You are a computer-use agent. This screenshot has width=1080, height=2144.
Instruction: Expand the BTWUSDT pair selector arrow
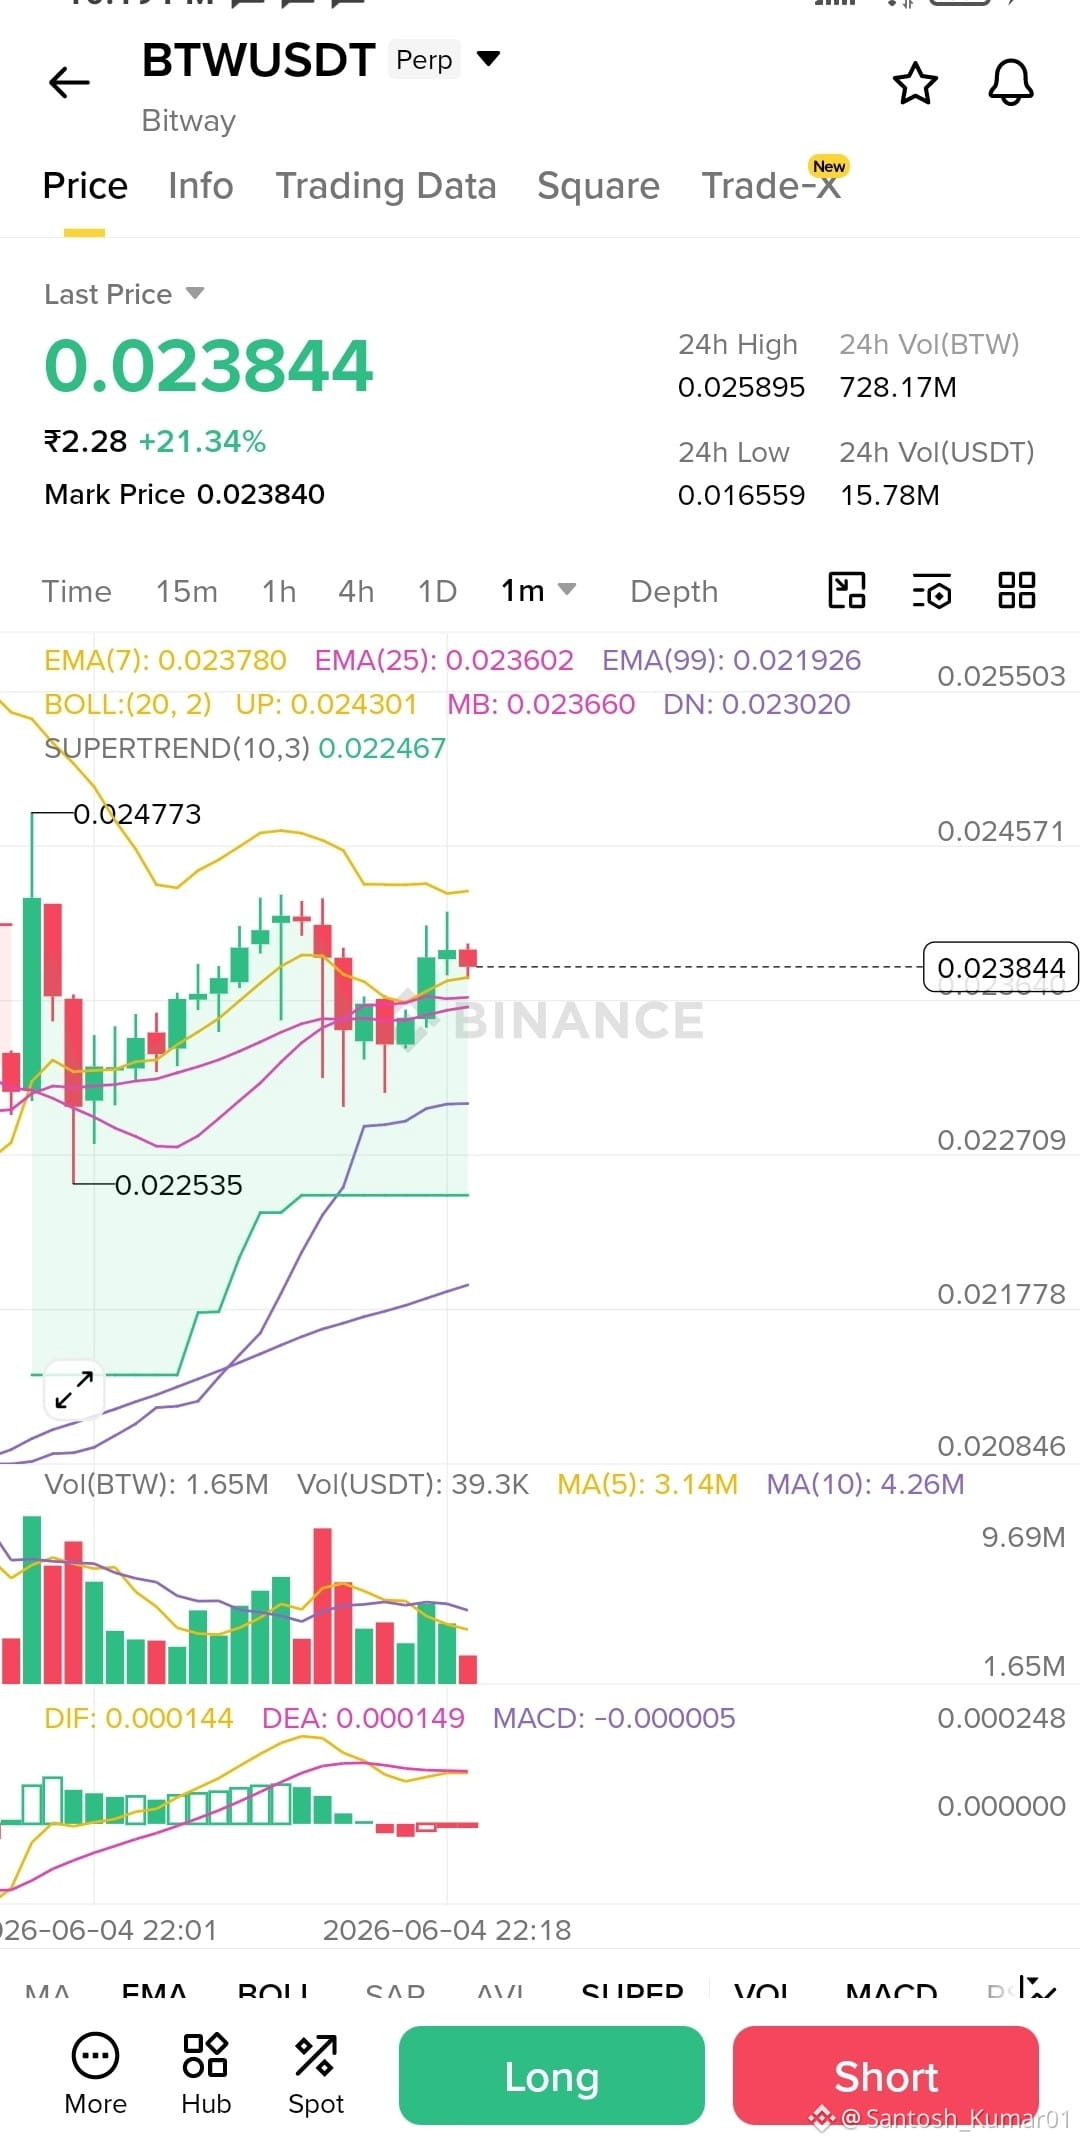click(488, 58)
